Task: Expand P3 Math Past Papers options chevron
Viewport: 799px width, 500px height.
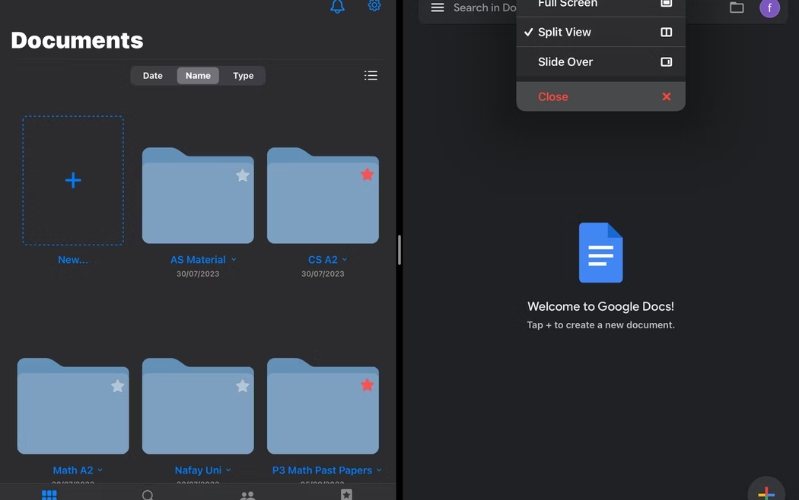Action: click(x=379, y=470)
